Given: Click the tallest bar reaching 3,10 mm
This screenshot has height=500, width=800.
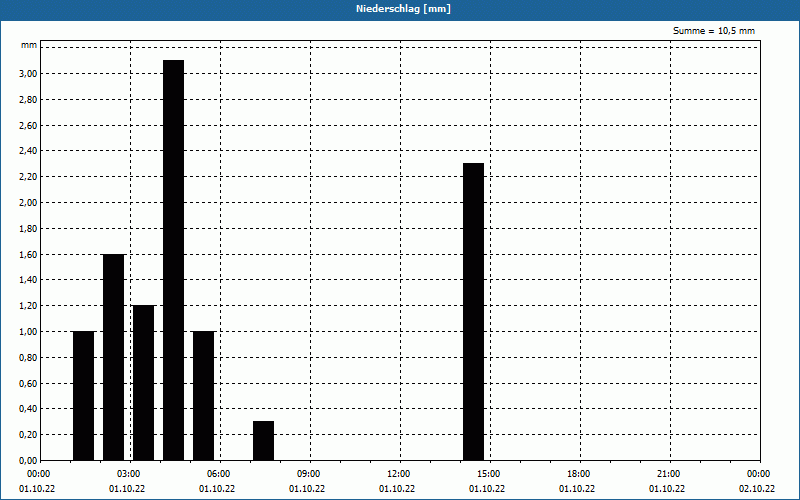Looking at the screenshot, I should [173, 260].
